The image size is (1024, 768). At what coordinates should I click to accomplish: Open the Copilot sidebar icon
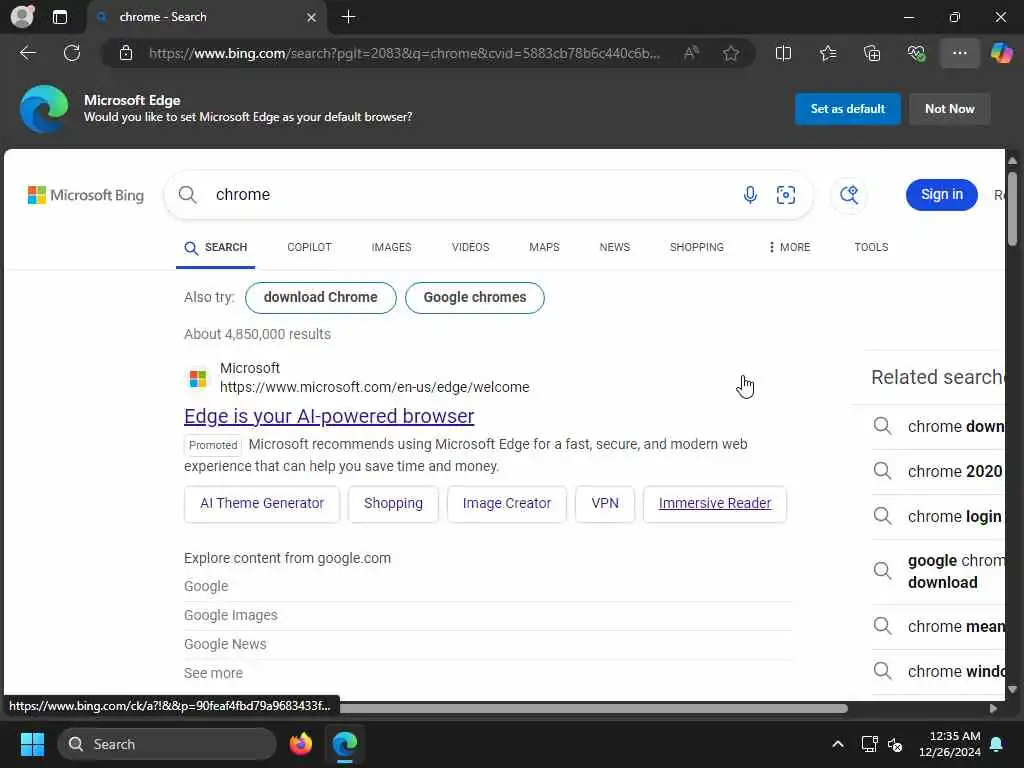click(x=1001, y=53)
